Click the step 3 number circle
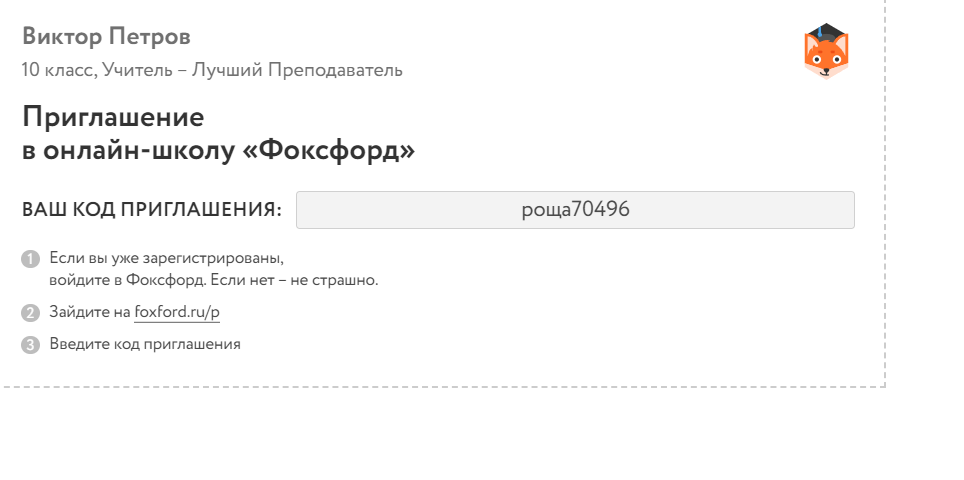Screen dimensions: 964x480 pyautogui.click(x=30, y=345)
